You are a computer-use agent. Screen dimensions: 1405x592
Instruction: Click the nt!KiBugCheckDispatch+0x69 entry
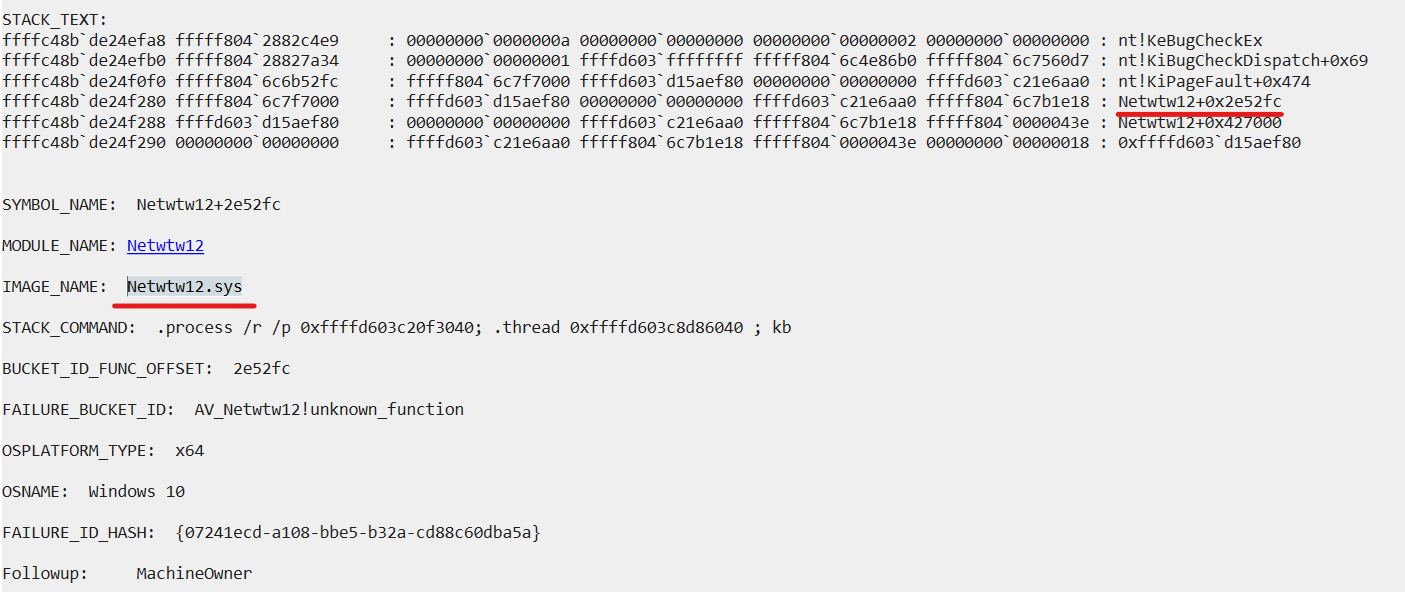1242,61
